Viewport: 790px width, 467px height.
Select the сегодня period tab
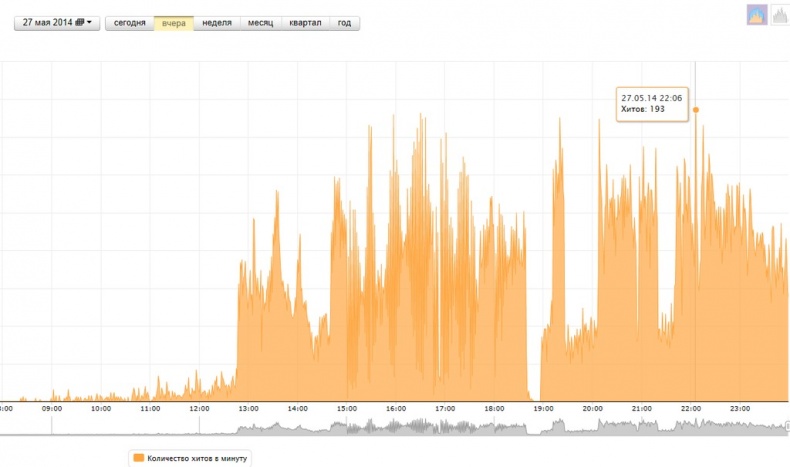click(x=129, y=22)
